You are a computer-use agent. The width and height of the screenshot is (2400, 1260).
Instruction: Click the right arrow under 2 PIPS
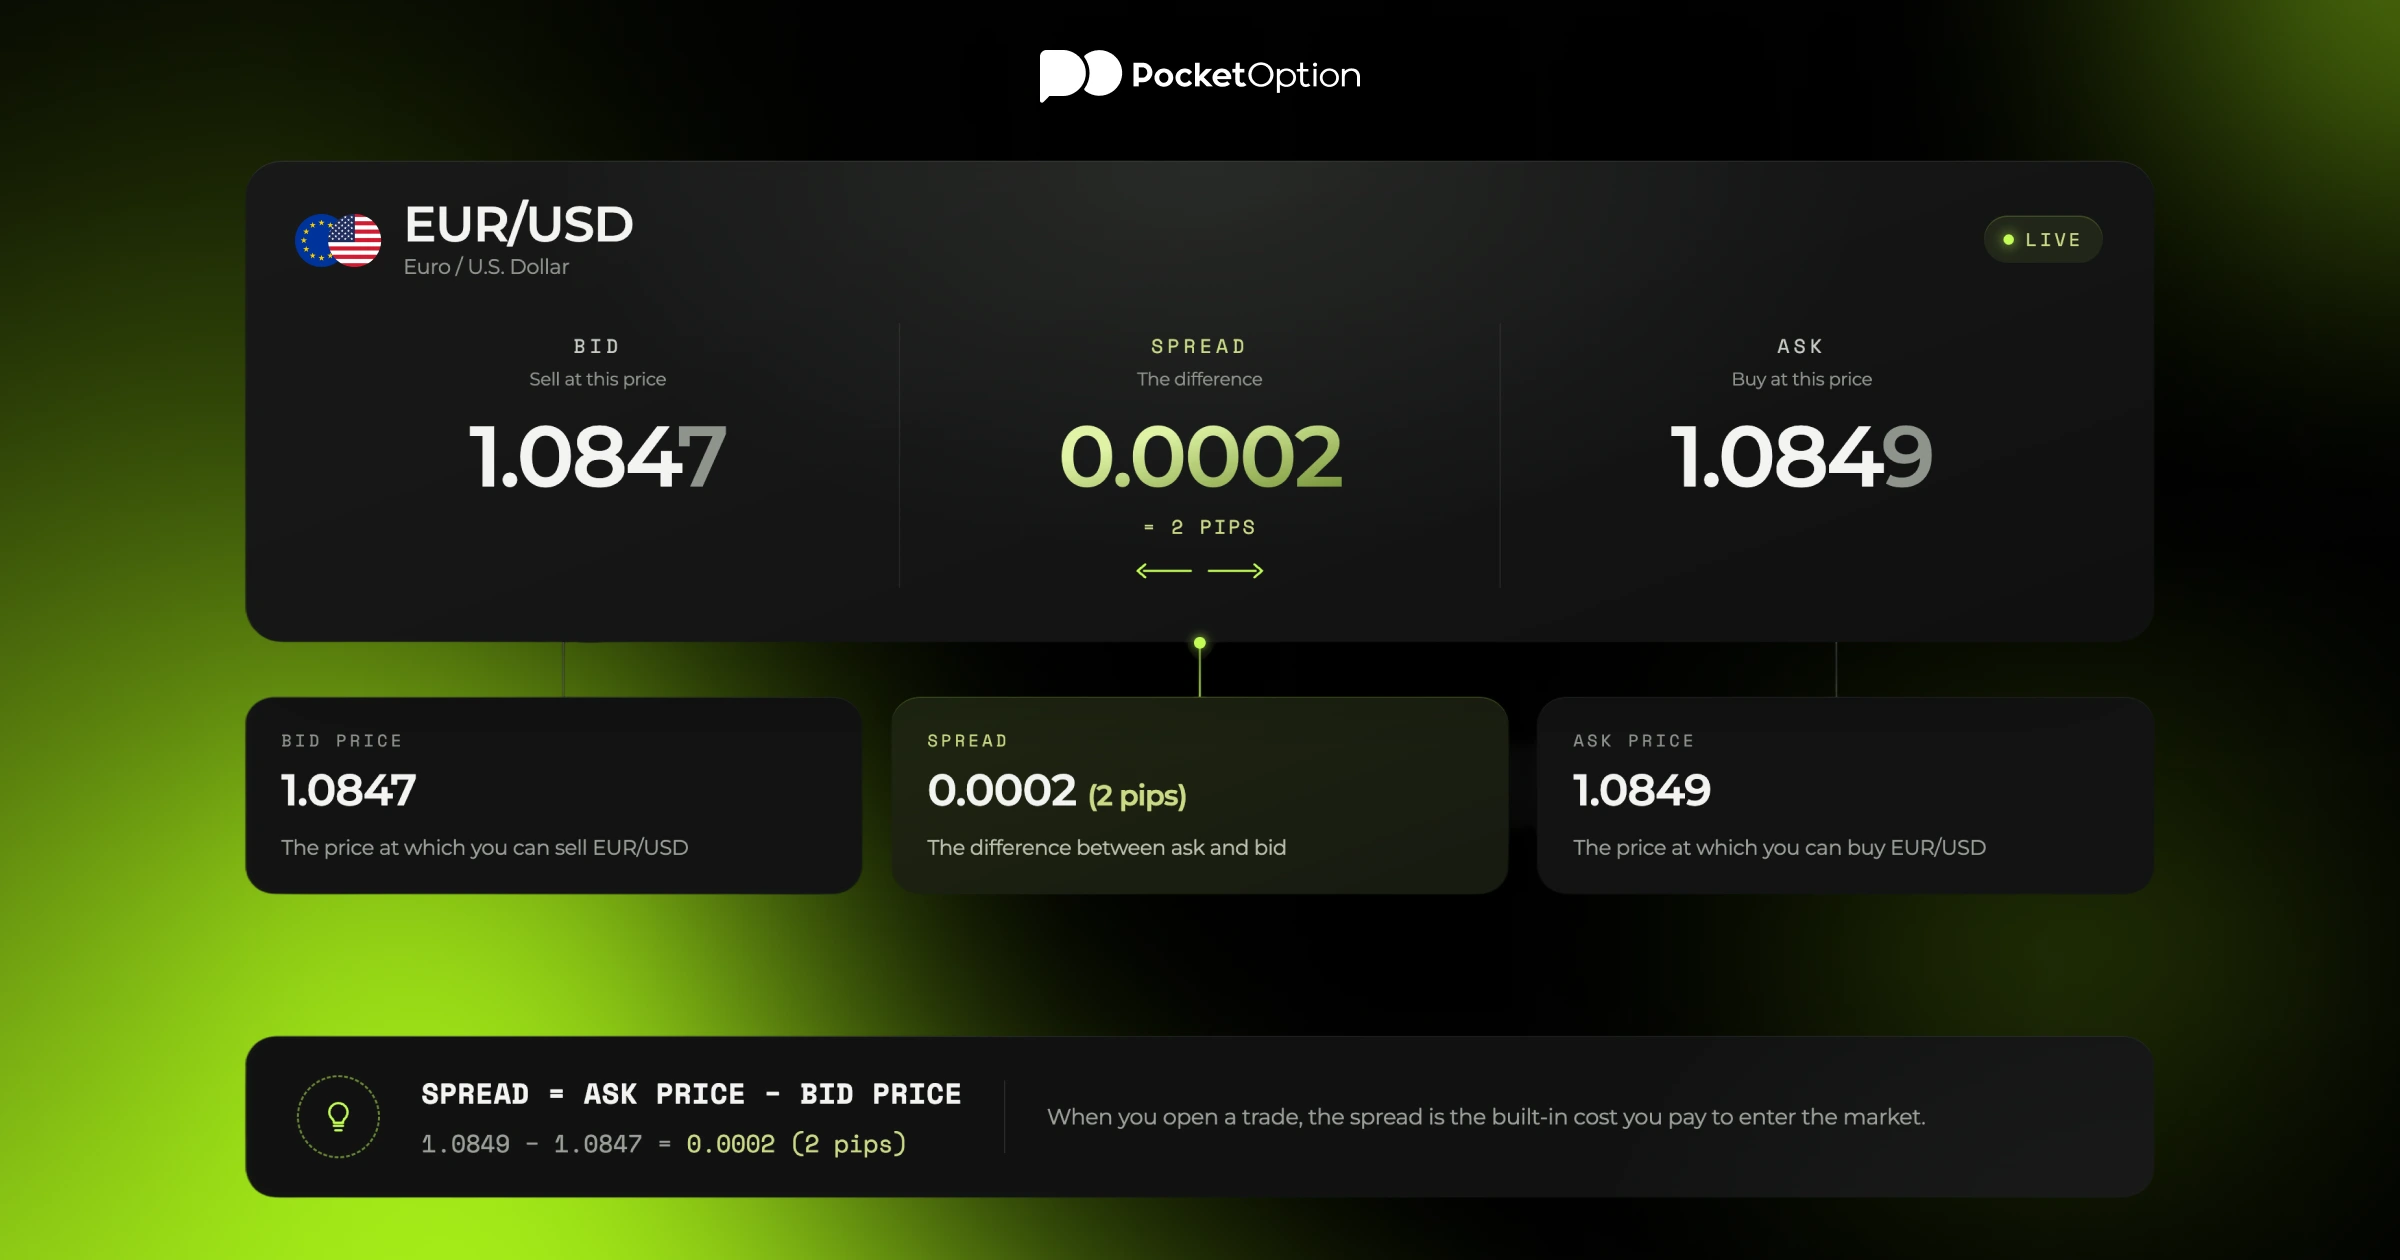pyautogui.click(x=1236, y=570)
